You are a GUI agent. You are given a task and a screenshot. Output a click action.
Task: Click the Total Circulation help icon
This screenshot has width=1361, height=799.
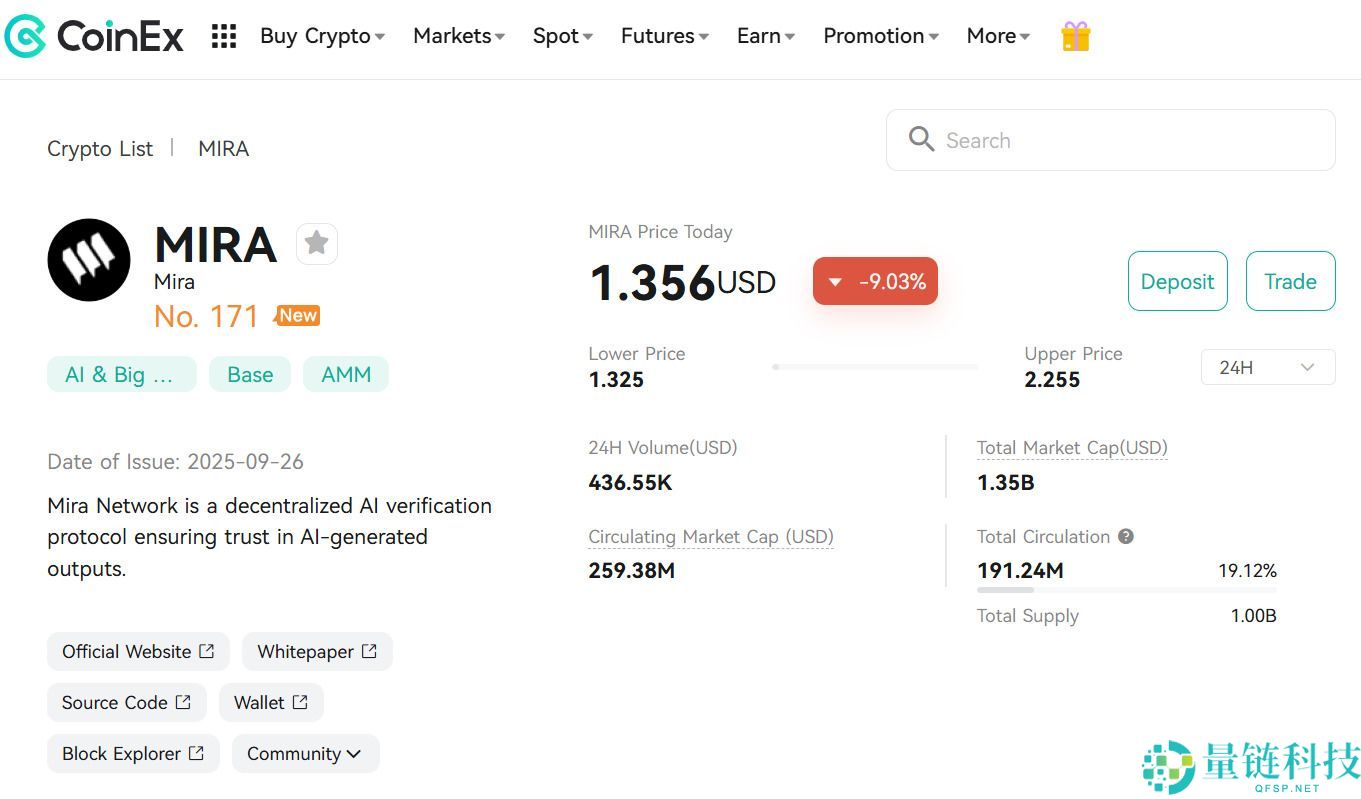click(1126, 537)
